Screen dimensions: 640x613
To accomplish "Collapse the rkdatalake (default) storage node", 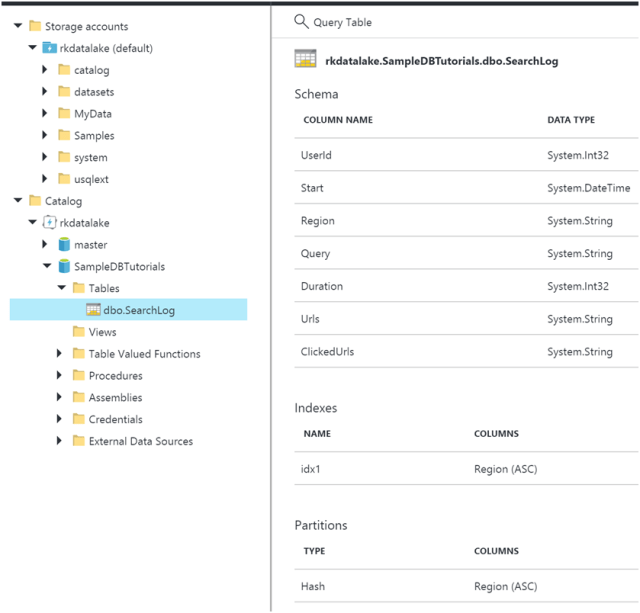I will [x=33, y=47].
